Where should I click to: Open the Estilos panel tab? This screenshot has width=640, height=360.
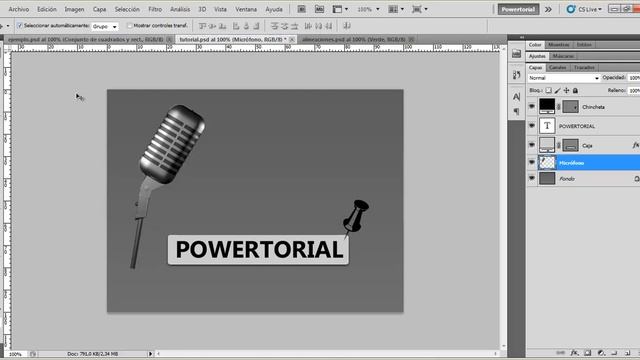tap(584, 44)
